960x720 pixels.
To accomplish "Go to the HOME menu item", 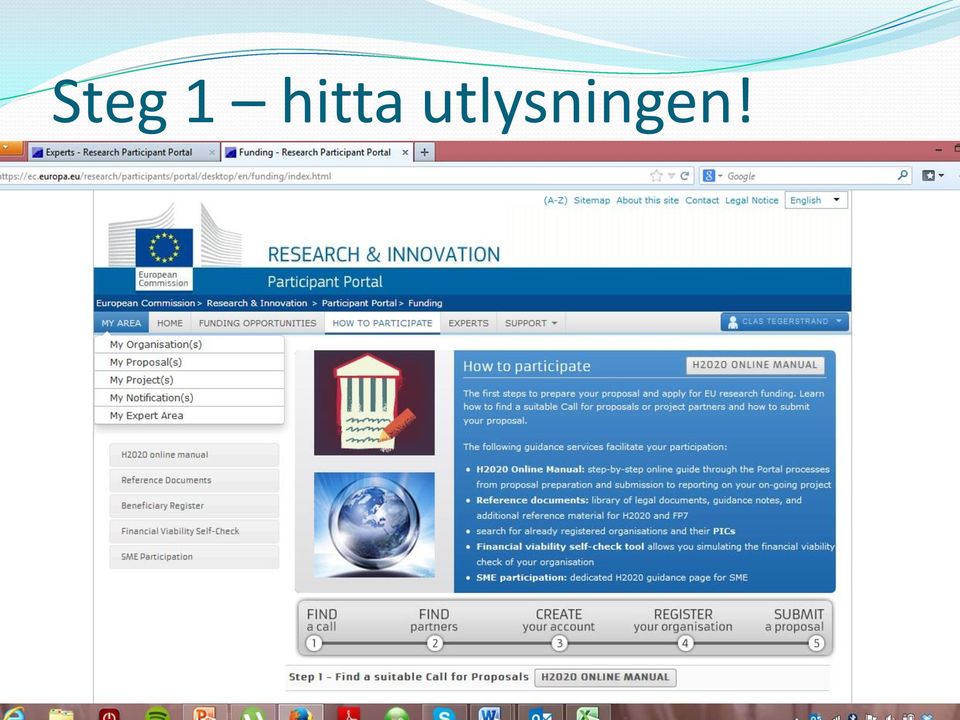I will coord(170,323).
